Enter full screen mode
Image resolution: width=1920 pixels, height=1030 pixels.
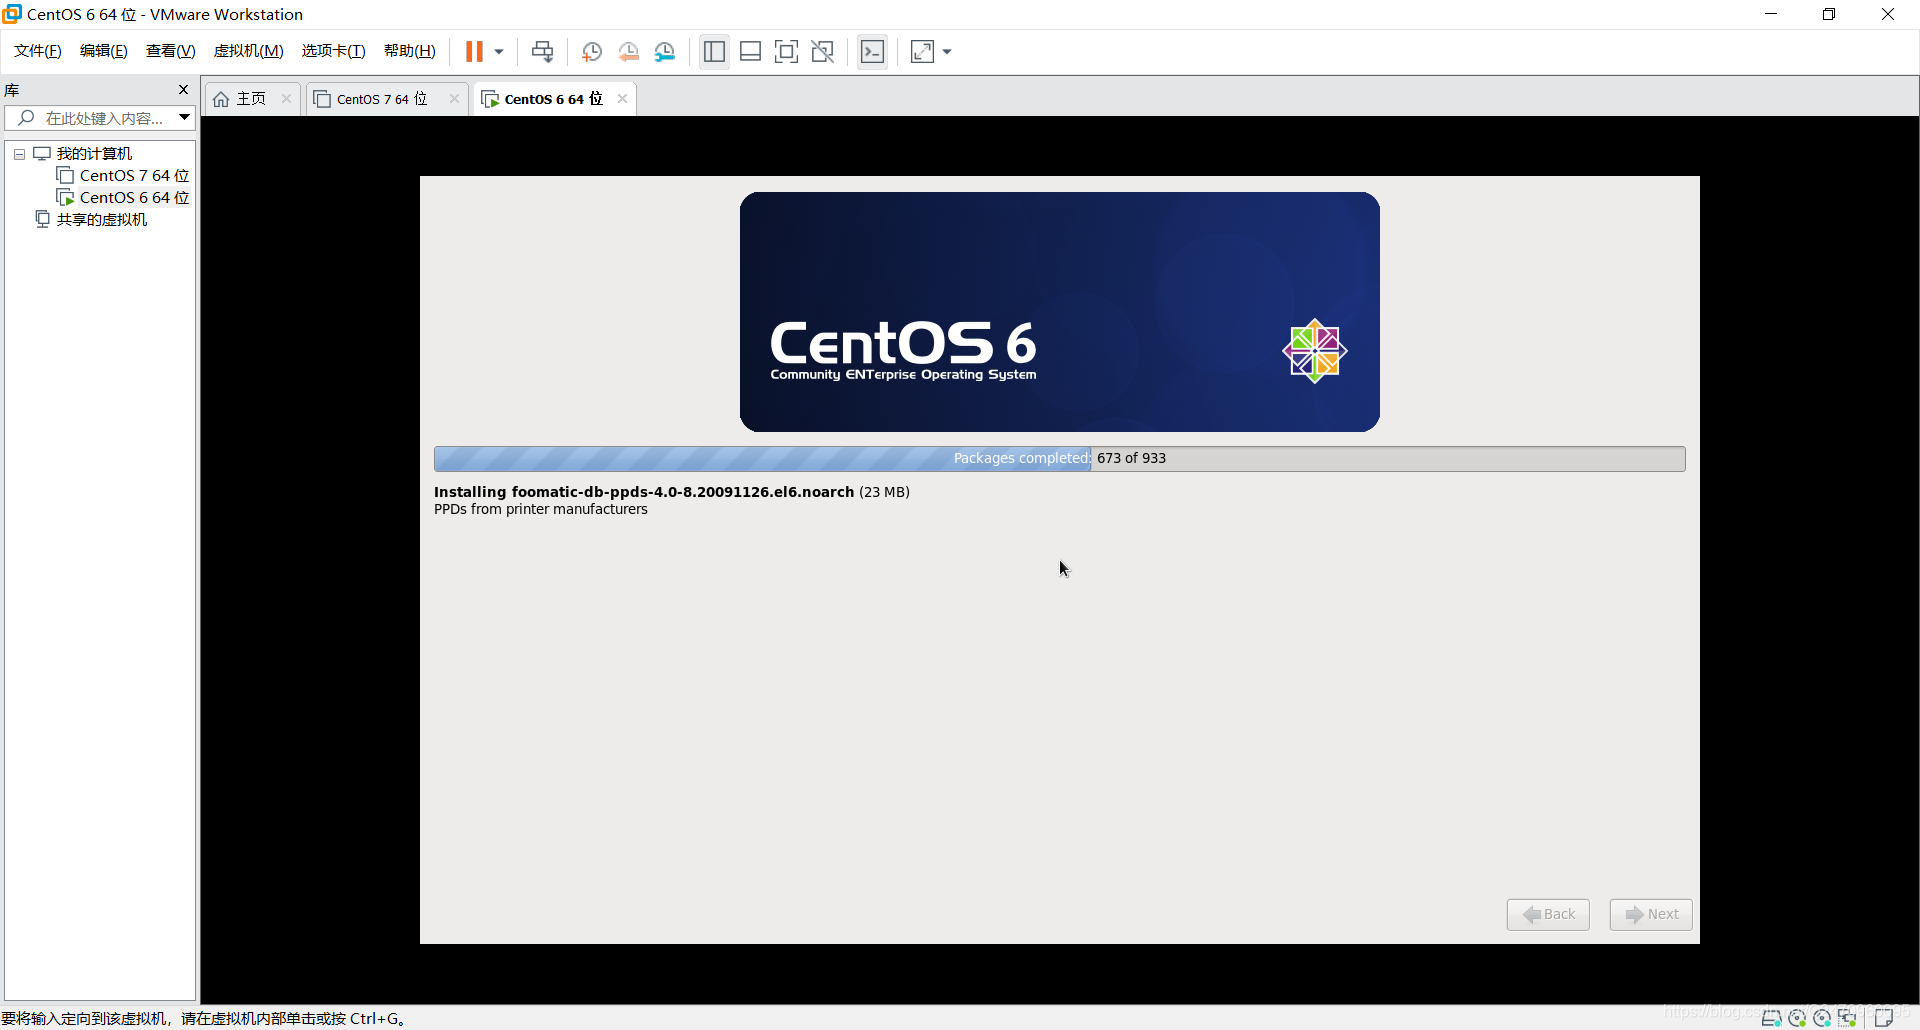click(x=787, y=51)
